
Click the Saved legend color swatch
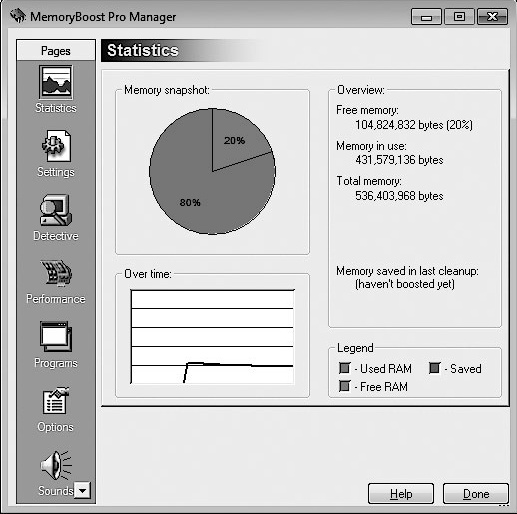coord(435,368)
